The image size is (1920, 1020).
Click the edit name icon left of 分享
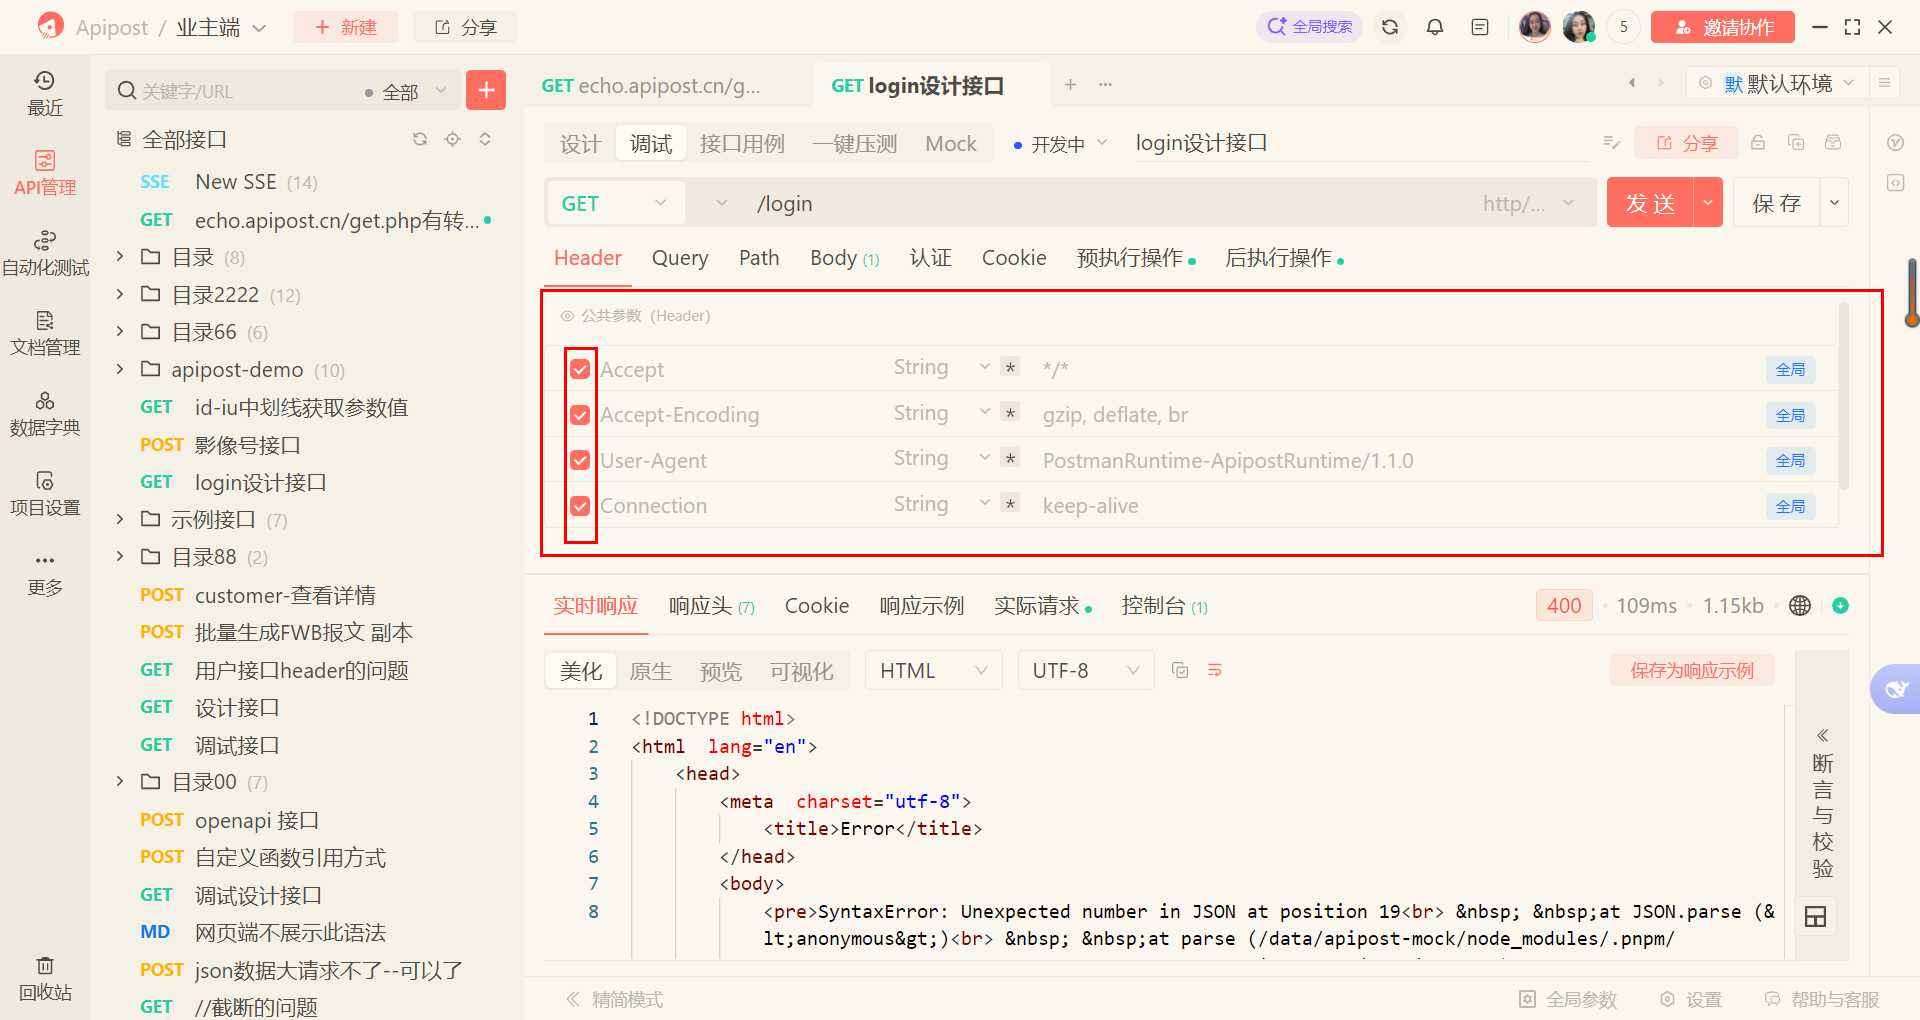tap(1611, 143)
